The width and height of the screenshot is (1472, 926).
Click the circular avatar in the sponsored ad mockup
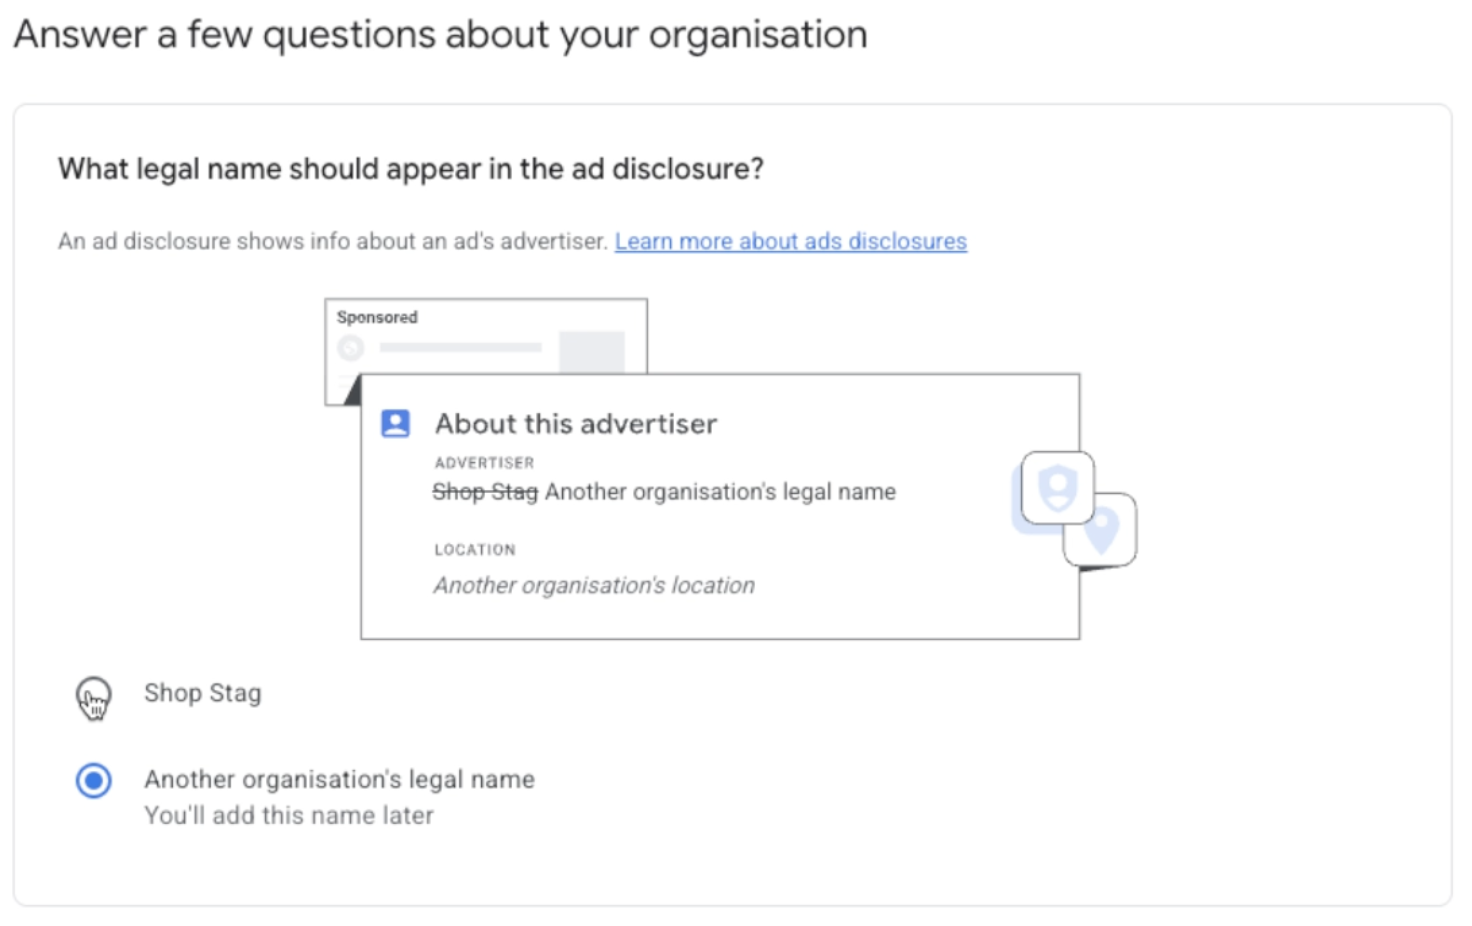pyautogui.click(x=349, y=347)
